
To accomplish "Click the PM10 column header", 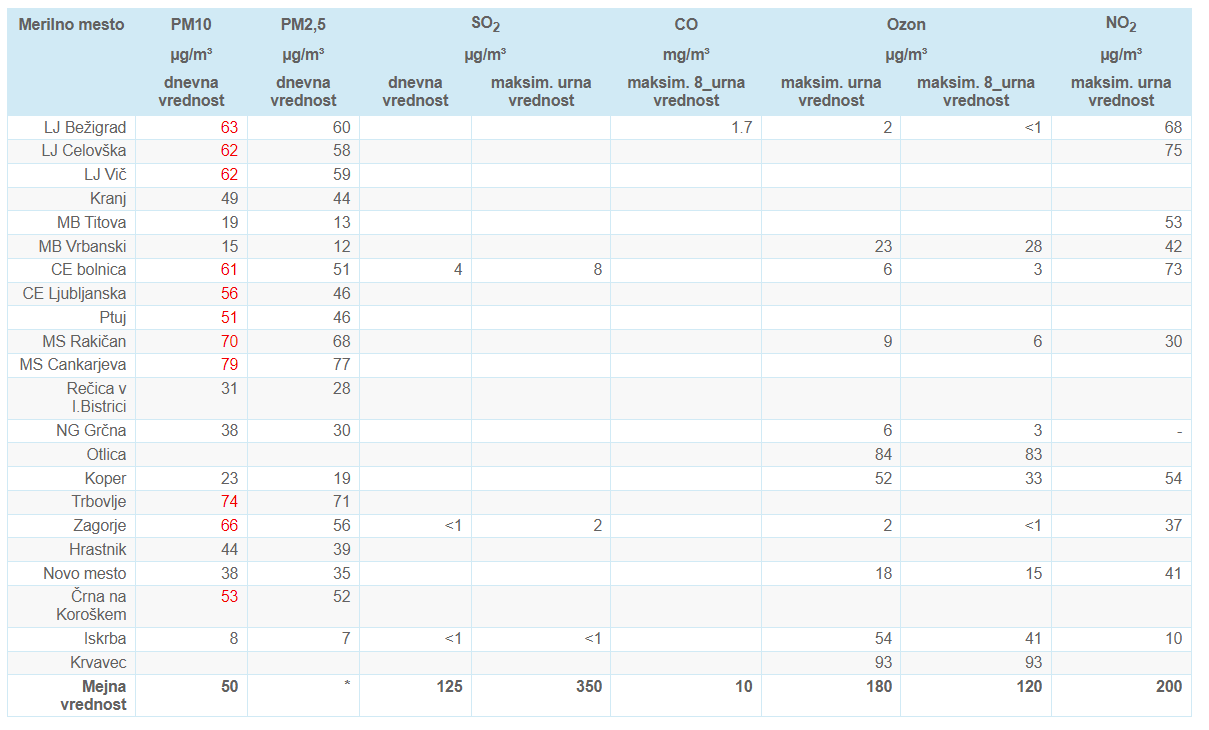I will (x=191, y=24).
